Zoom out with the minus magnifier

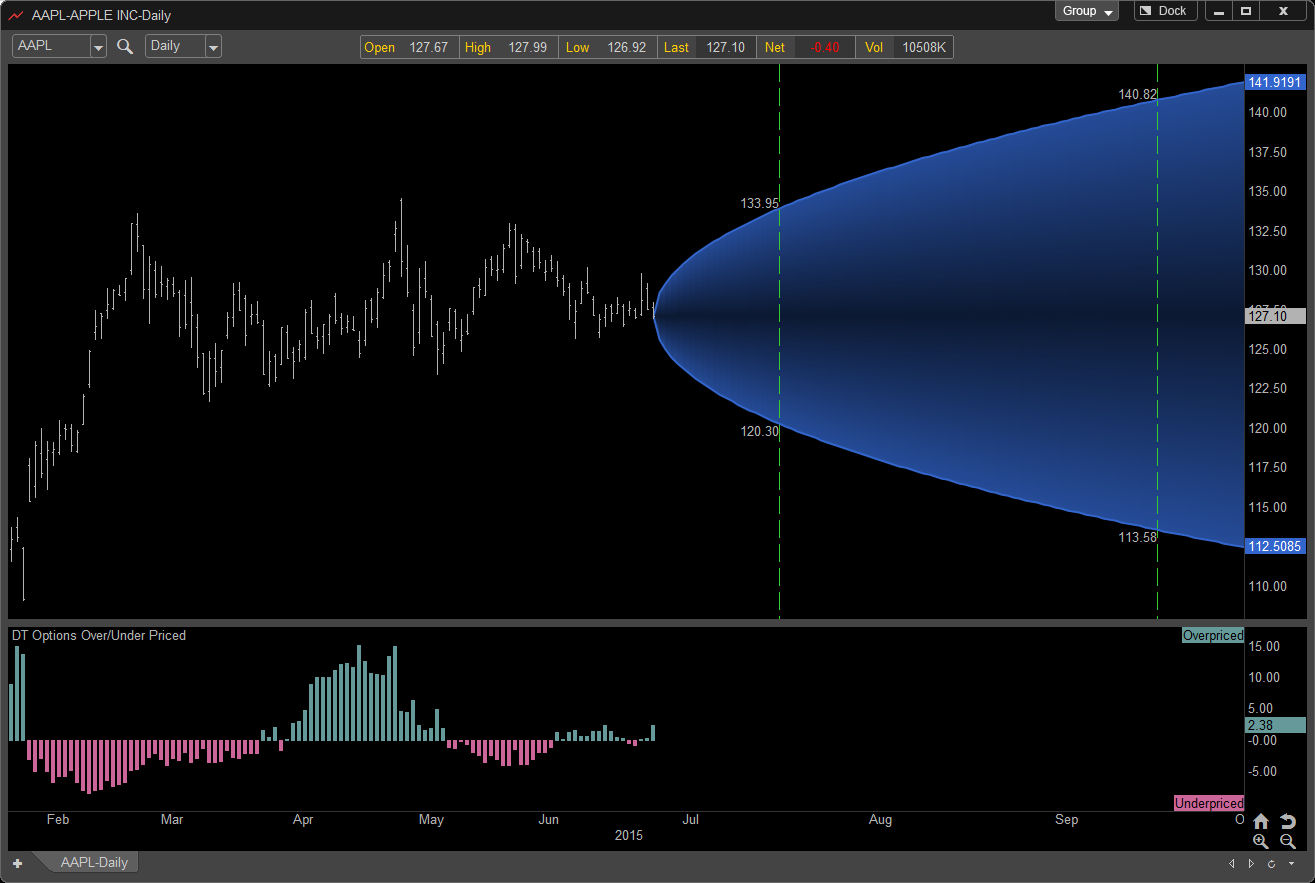1288,841
